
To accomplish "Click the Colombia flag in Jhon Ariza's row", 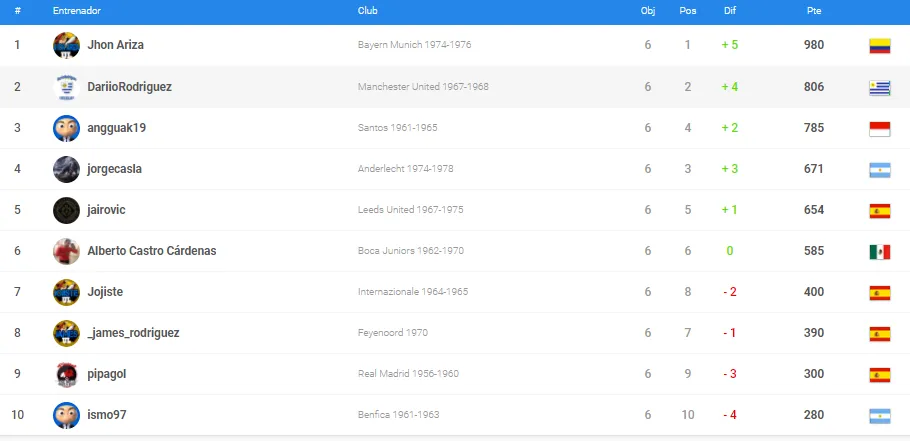I will coord(880,46).
